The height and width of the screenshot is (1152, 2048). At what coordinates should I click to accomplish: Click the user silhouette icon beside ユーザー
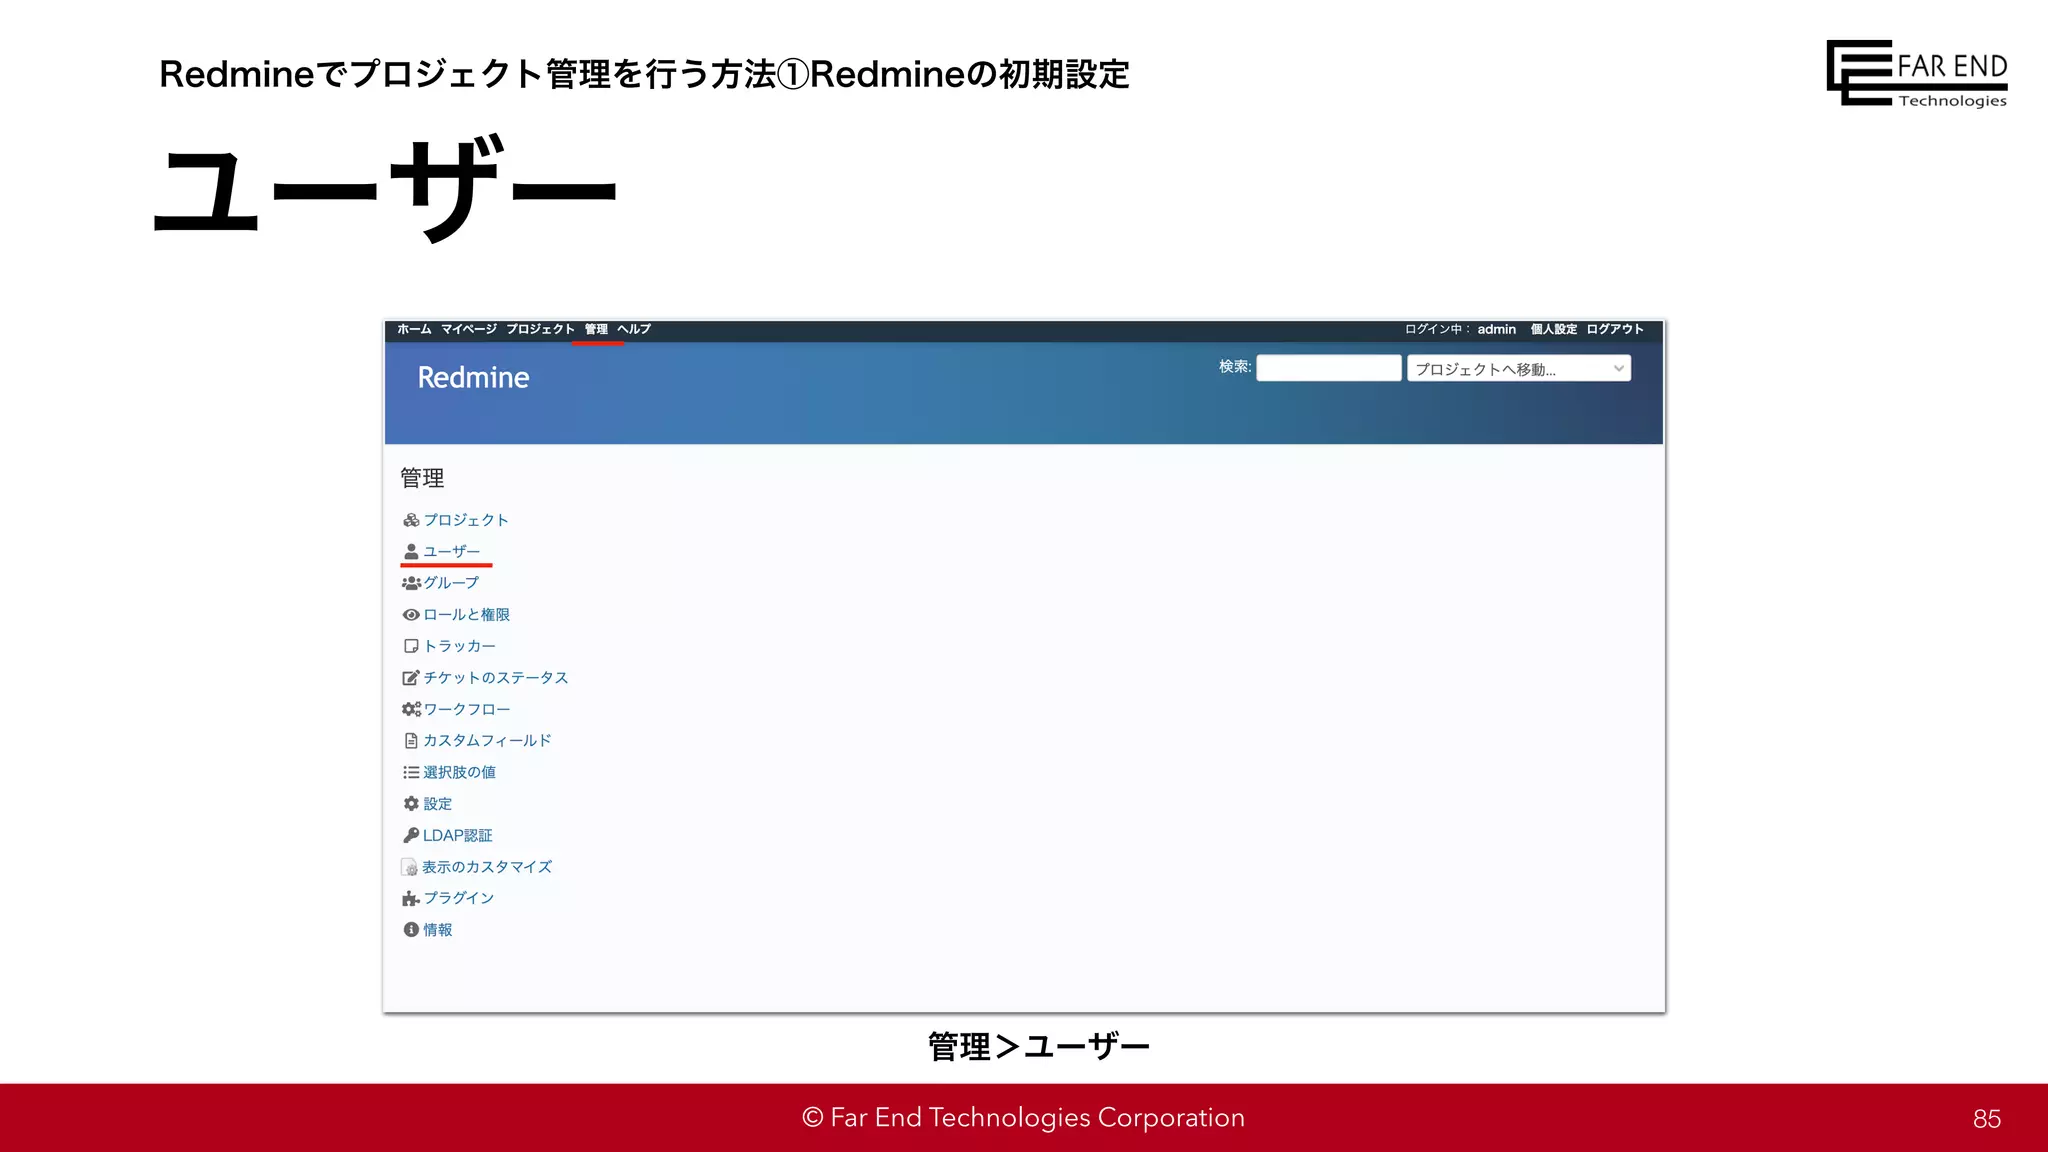pyautogui.click(x=411, y=552)
